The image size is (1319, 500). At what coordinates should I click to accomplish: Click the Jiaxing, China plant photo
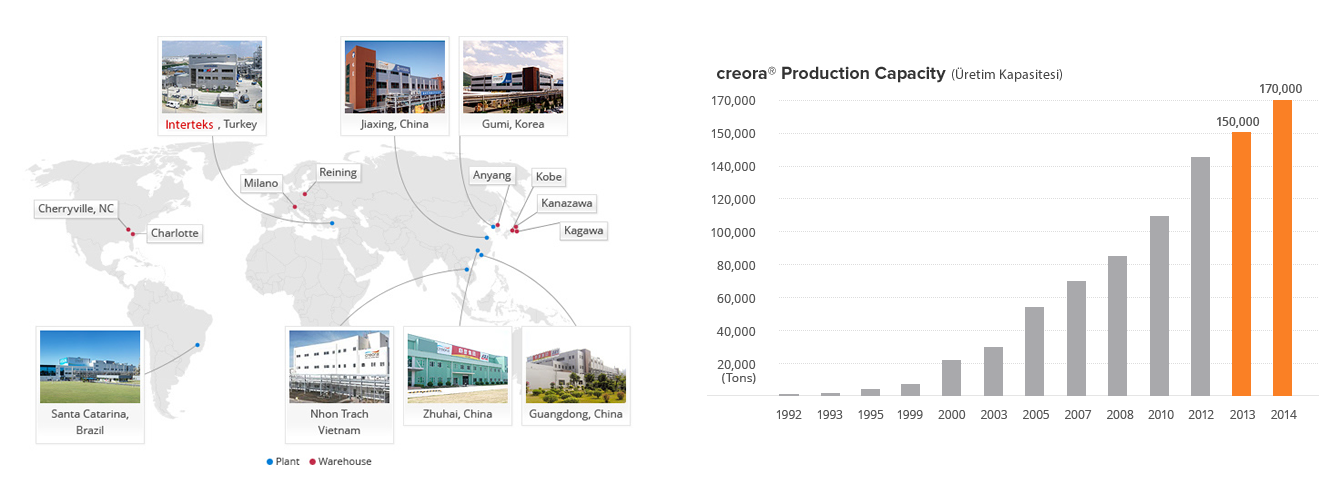tap(393, 76)
